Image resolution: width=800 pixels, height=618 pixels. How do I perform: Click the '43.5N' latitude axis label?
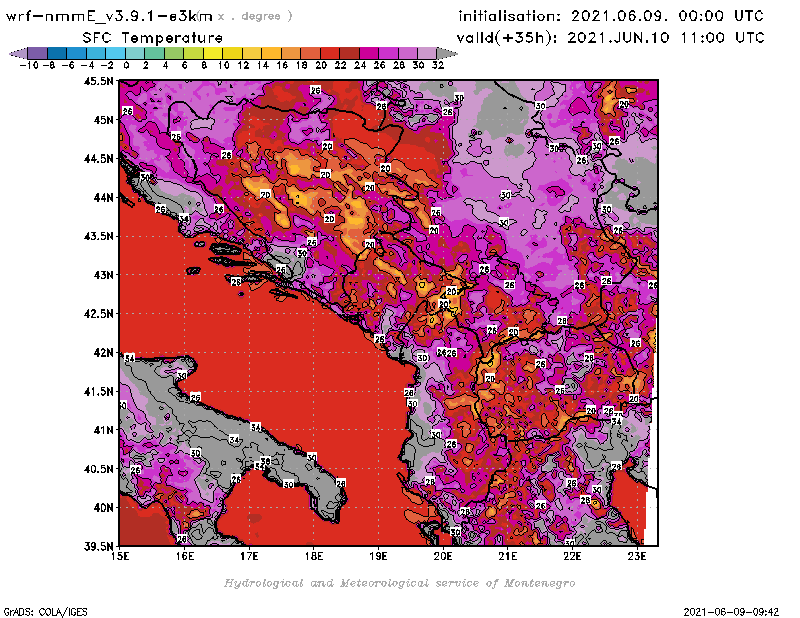pyautogui.click(x=98, y=236)
